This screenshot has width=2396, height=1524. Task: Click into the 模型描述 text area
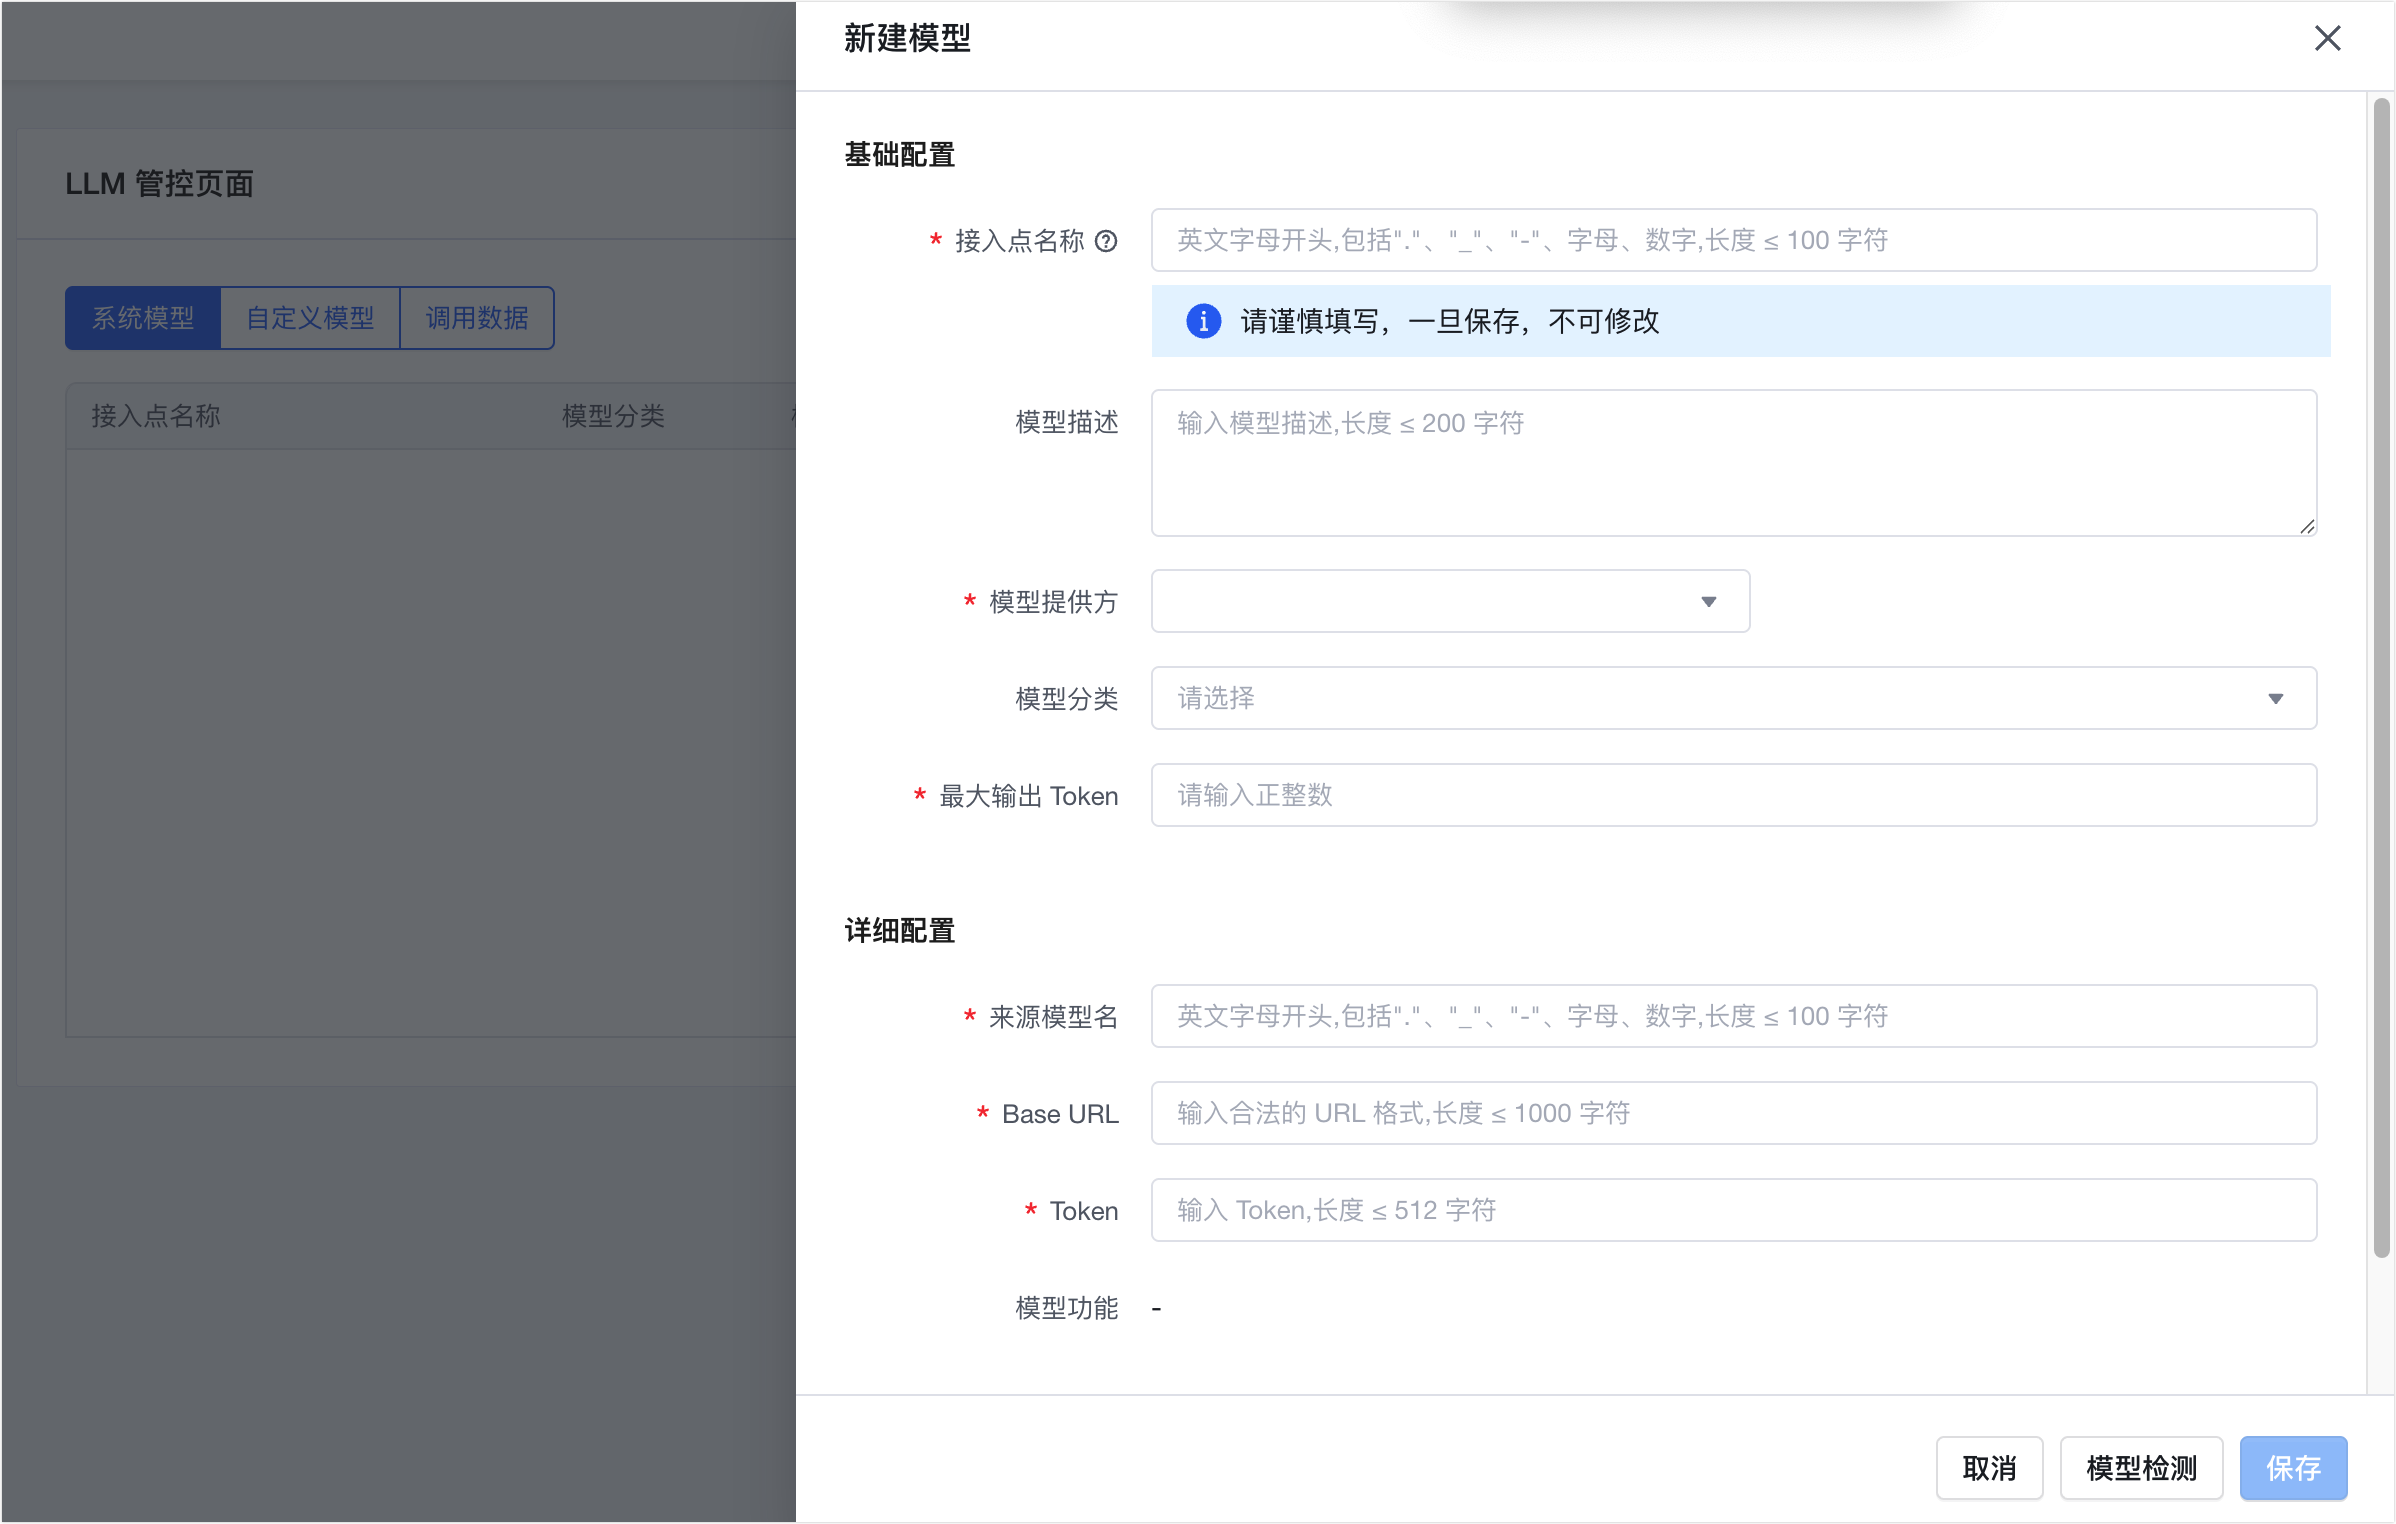(x=1733, y=463)
